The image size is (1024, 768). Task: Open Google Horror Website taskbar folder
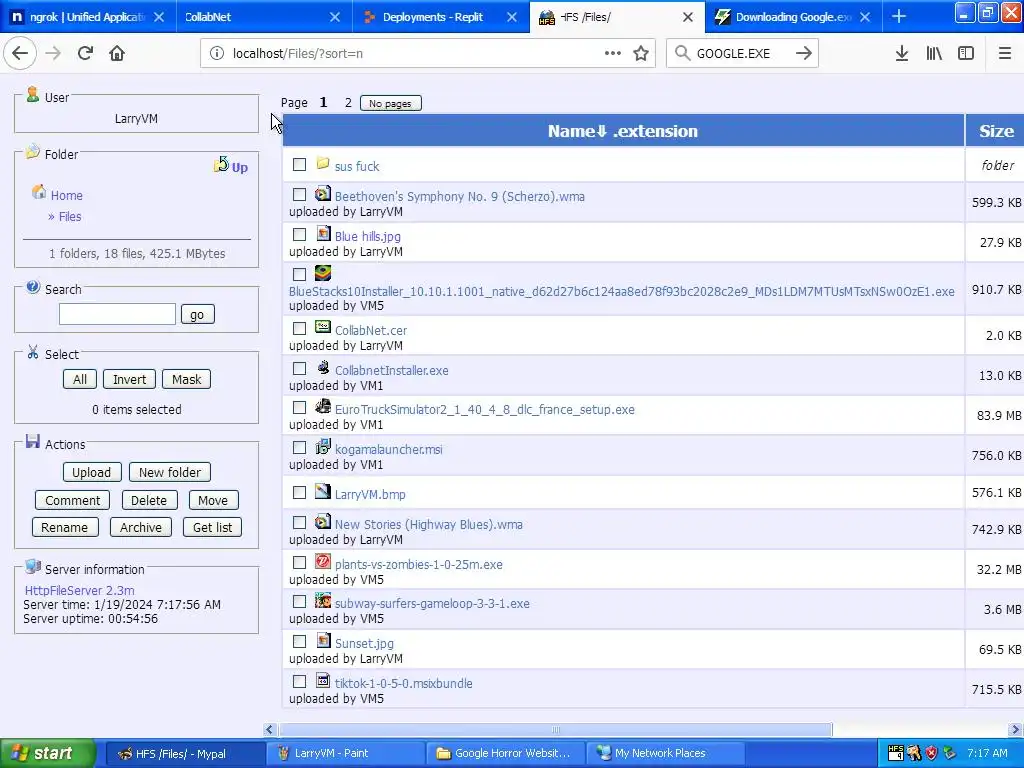[x=505, y=753]
